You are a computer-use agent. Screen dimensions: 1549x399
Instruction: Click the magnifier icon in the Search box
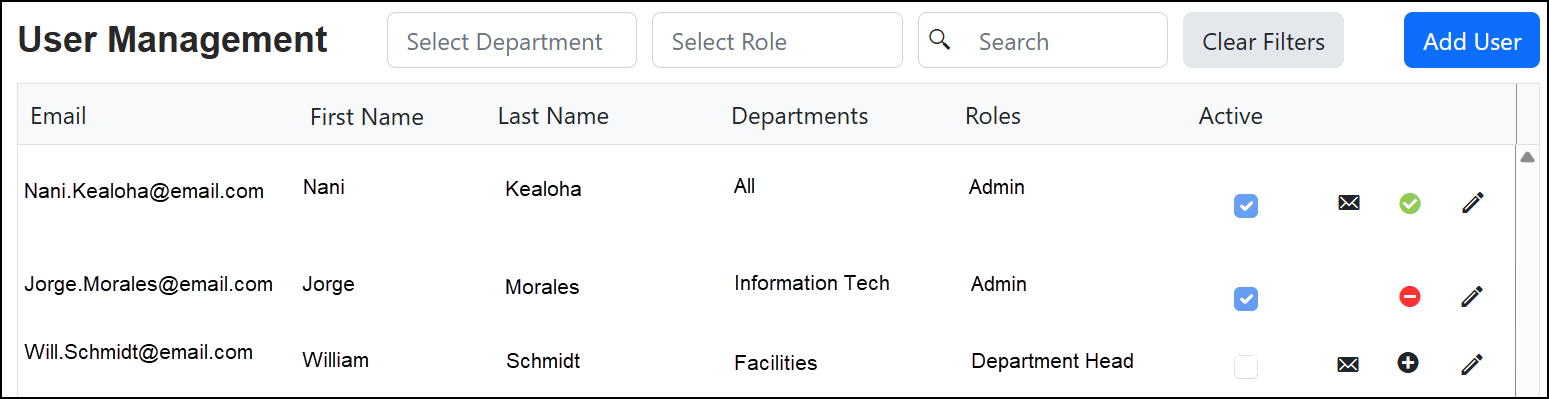pyautogui.click(x=939, y=40)
